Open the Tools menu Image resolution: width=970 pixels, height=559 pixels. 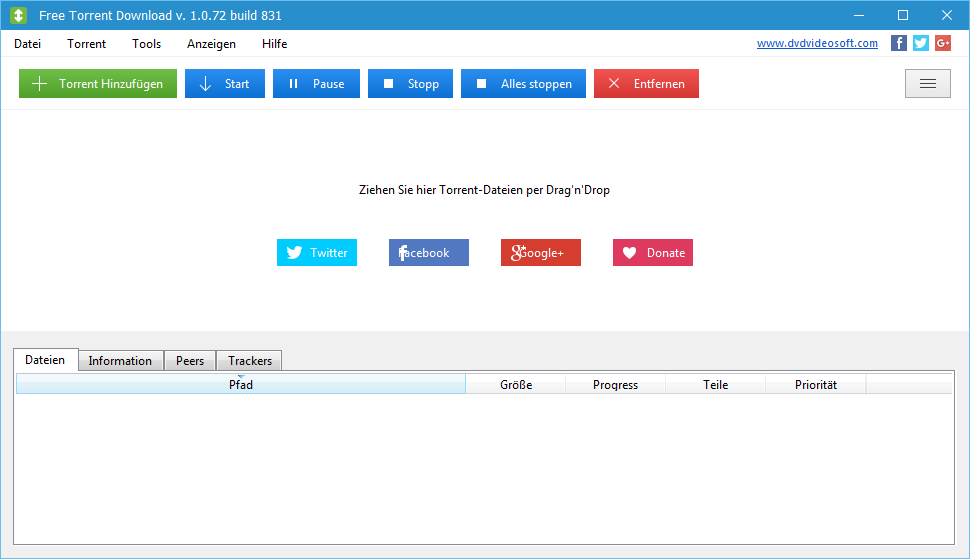(x=147, y=44)
